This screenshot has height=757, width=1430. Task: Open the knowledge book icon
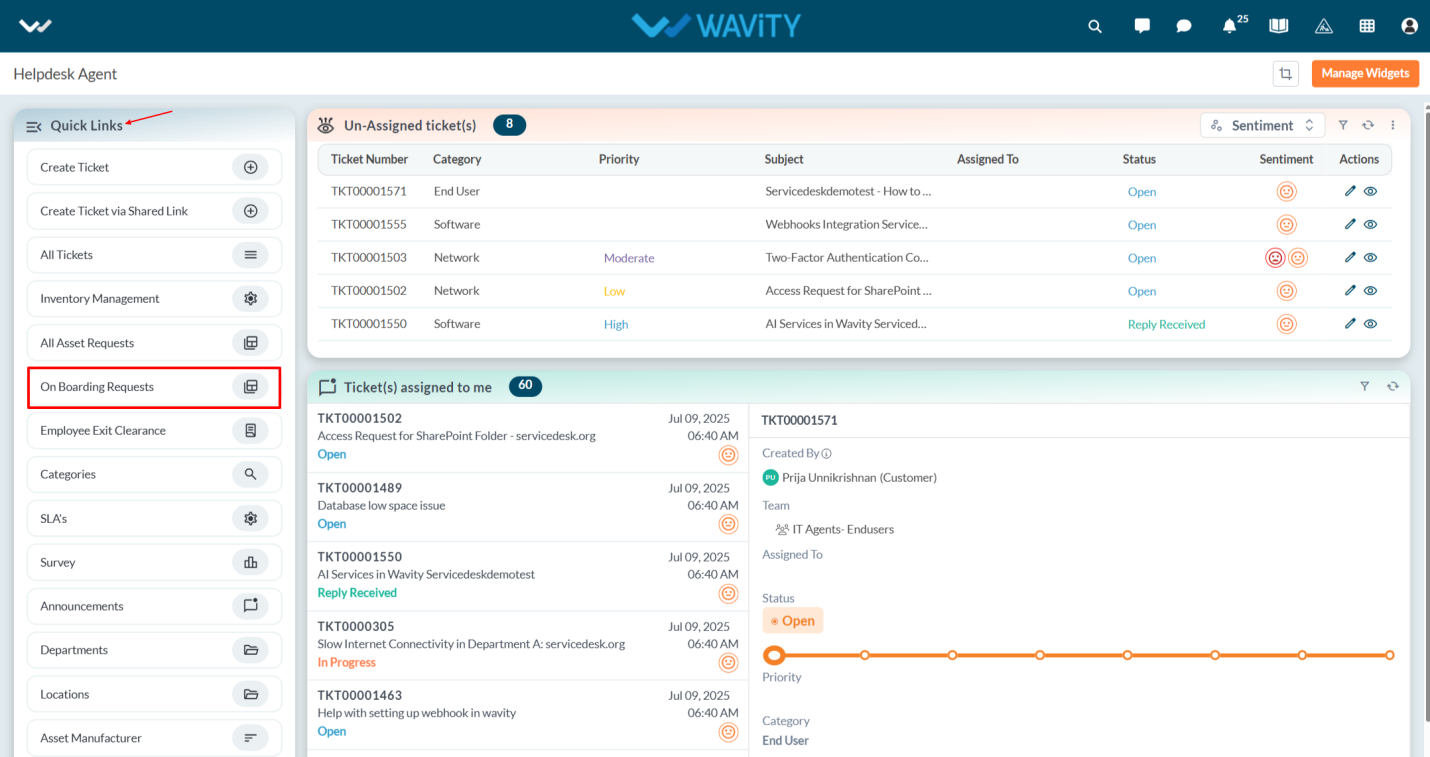coord(1279,26)
